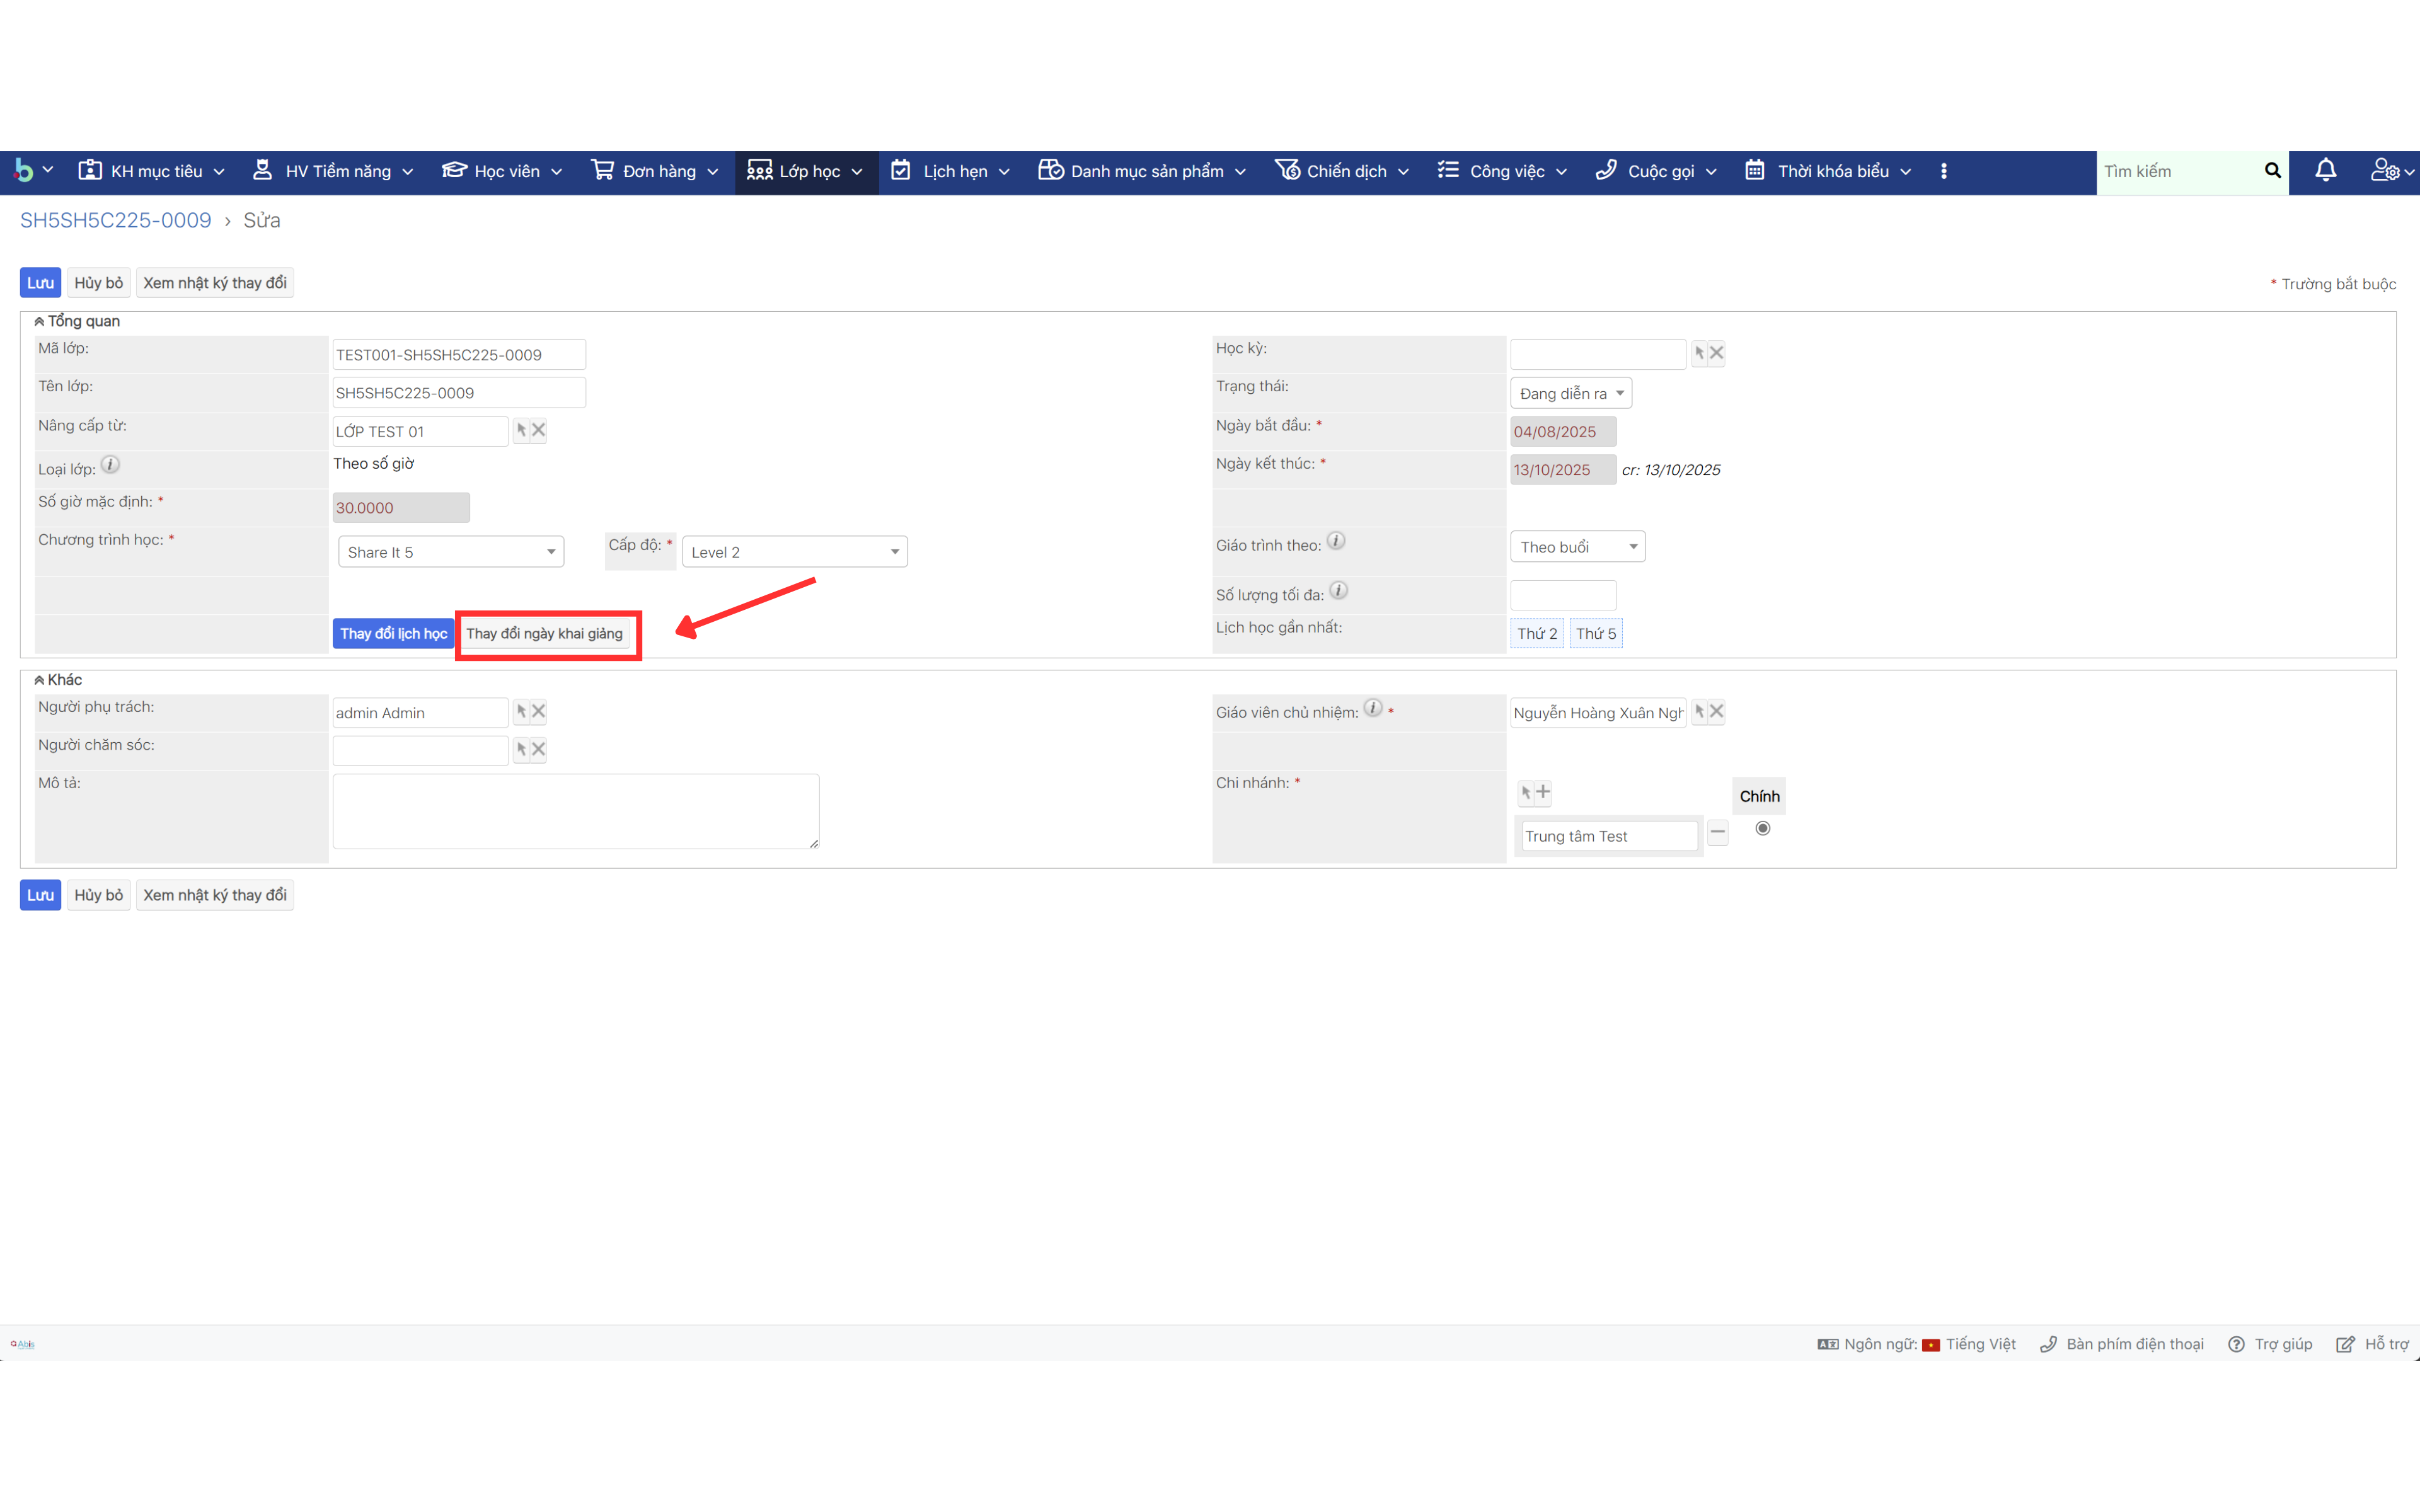Open the Trạng thái dropdown
Image resolution: width=2420 pixels, height=1512 pixels.
pos(1570,393)
